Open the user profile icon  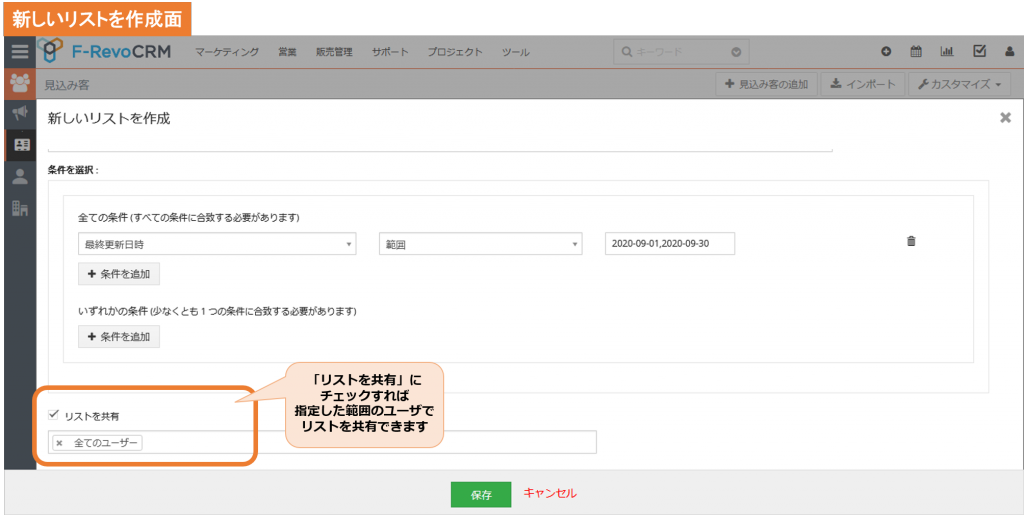pos(1010,52)
